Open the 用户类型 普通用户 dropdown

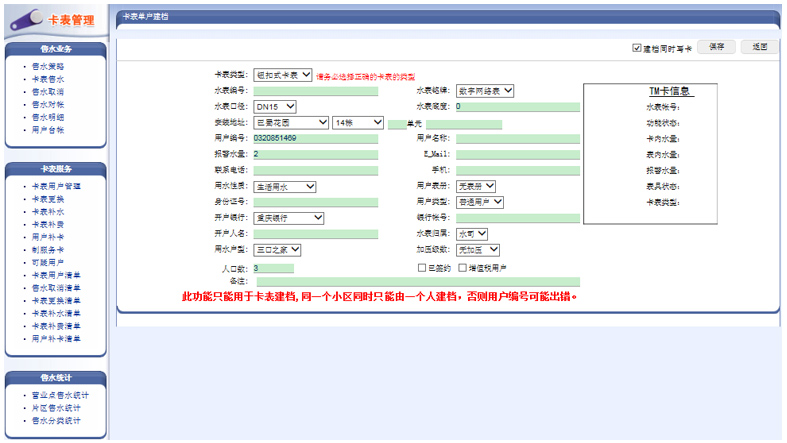click(x=480, y=202)
